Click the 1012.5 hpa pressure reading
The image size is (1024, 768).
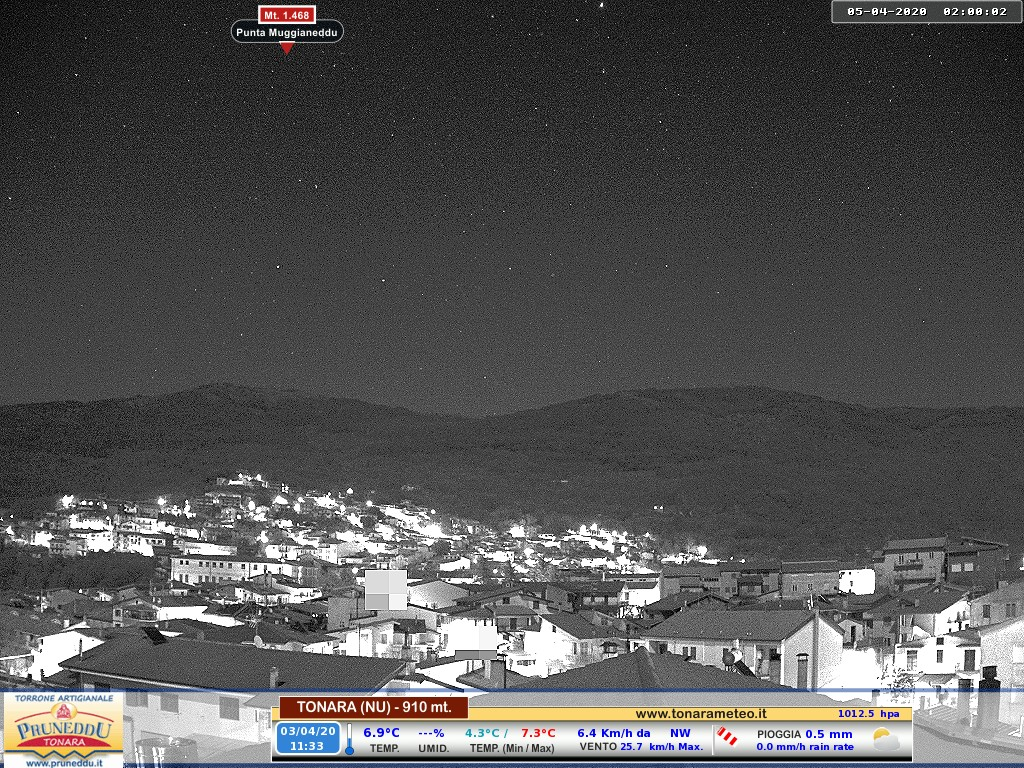coord(869,714)
